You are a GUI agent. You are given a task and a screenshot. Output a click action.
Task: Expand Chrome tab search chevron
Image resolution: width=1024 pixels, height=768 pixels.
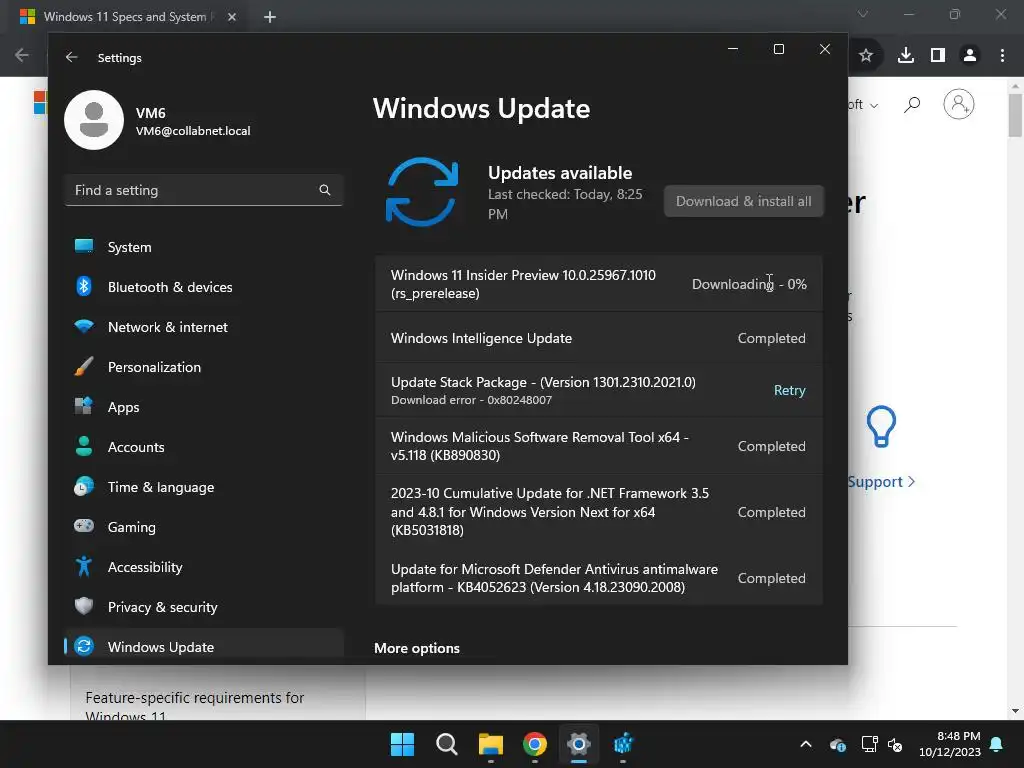[x=863, y=14]
